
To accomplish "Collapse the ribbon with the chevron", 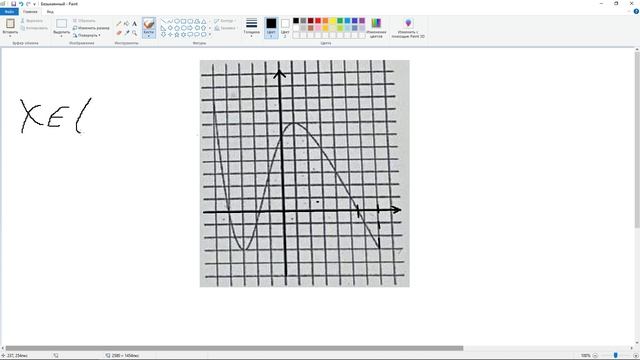I will click(x=630, y=11).
